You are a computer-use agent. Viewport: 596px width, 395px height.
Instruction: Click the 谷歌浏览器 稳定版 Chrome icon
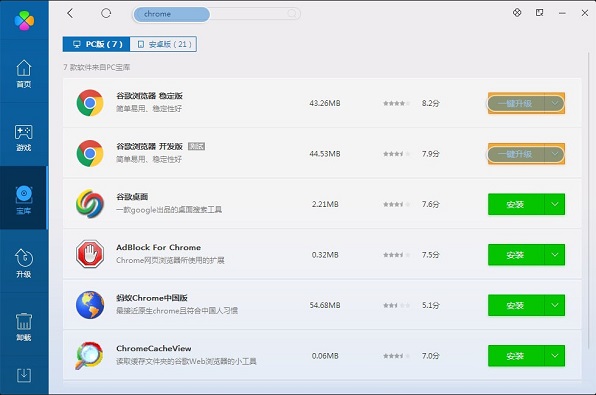pos(90,103)
